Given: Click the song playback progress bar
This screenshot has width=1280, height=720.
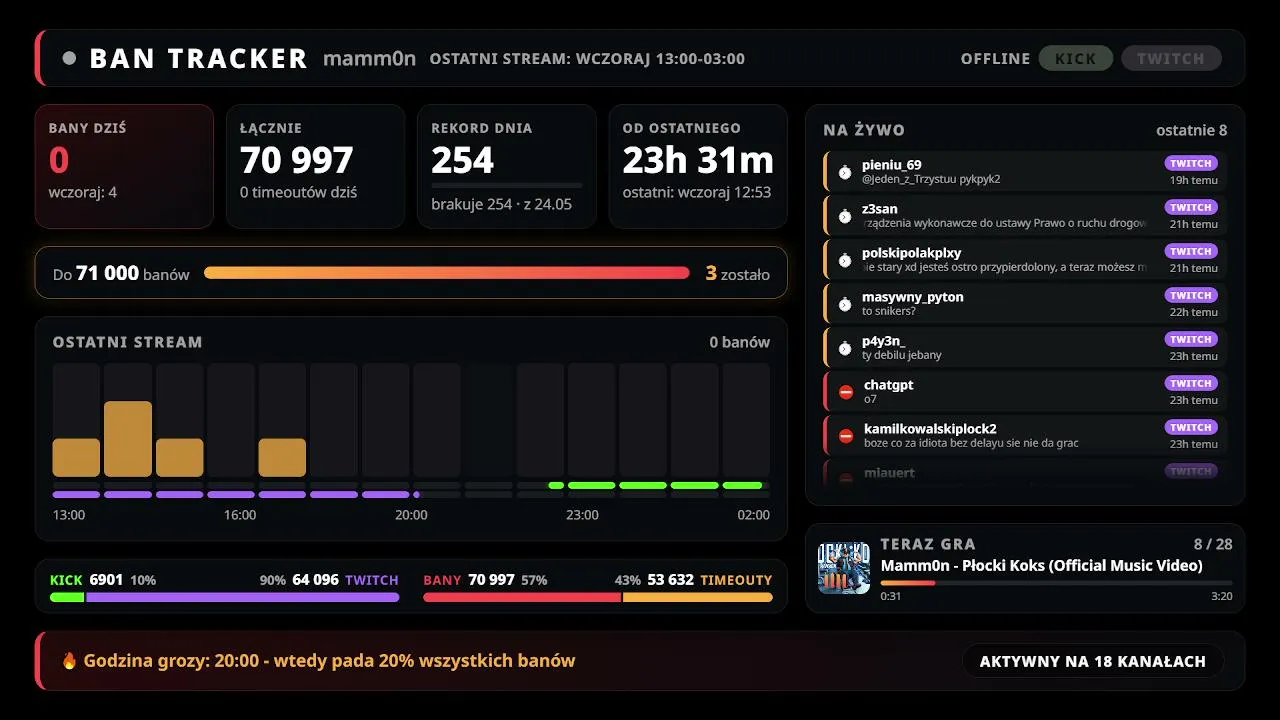Looking at the screenshot, I should (1056, 582).
